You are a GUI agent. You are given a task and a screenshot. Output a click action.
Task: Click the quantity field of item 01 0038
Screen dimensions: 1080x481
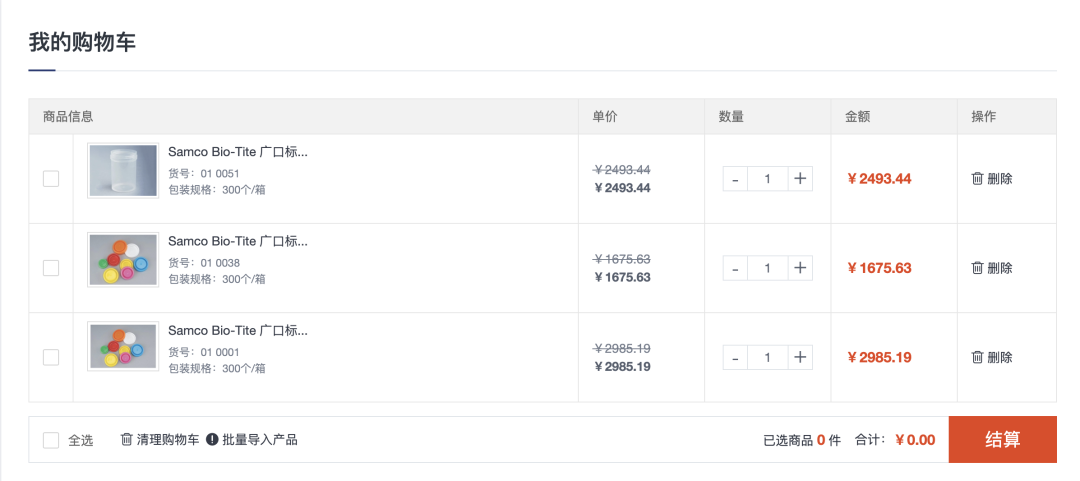coord(767,268)
